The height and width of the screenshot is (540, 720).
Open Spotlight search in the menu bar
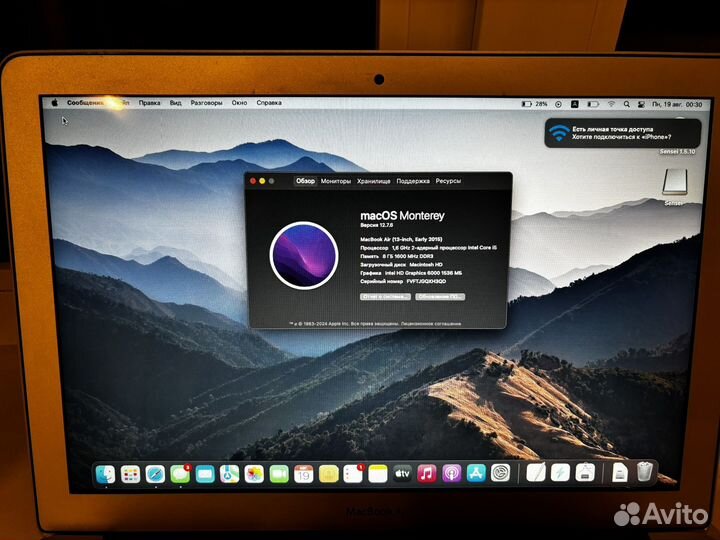(626, 105)
